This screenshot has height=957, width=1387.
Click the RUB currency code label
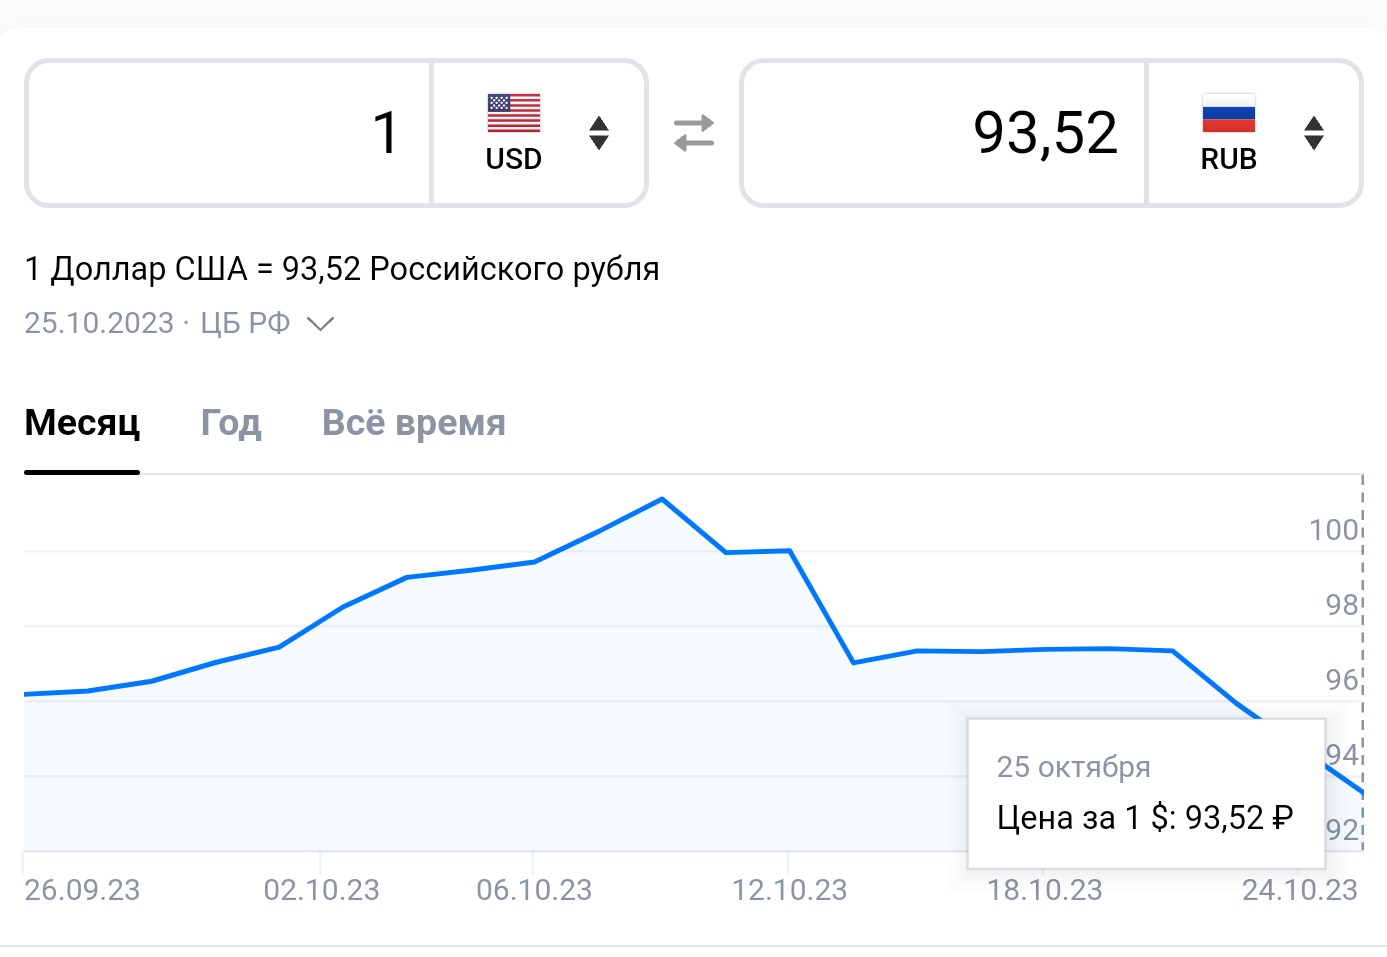click(x=1228, y=159)
